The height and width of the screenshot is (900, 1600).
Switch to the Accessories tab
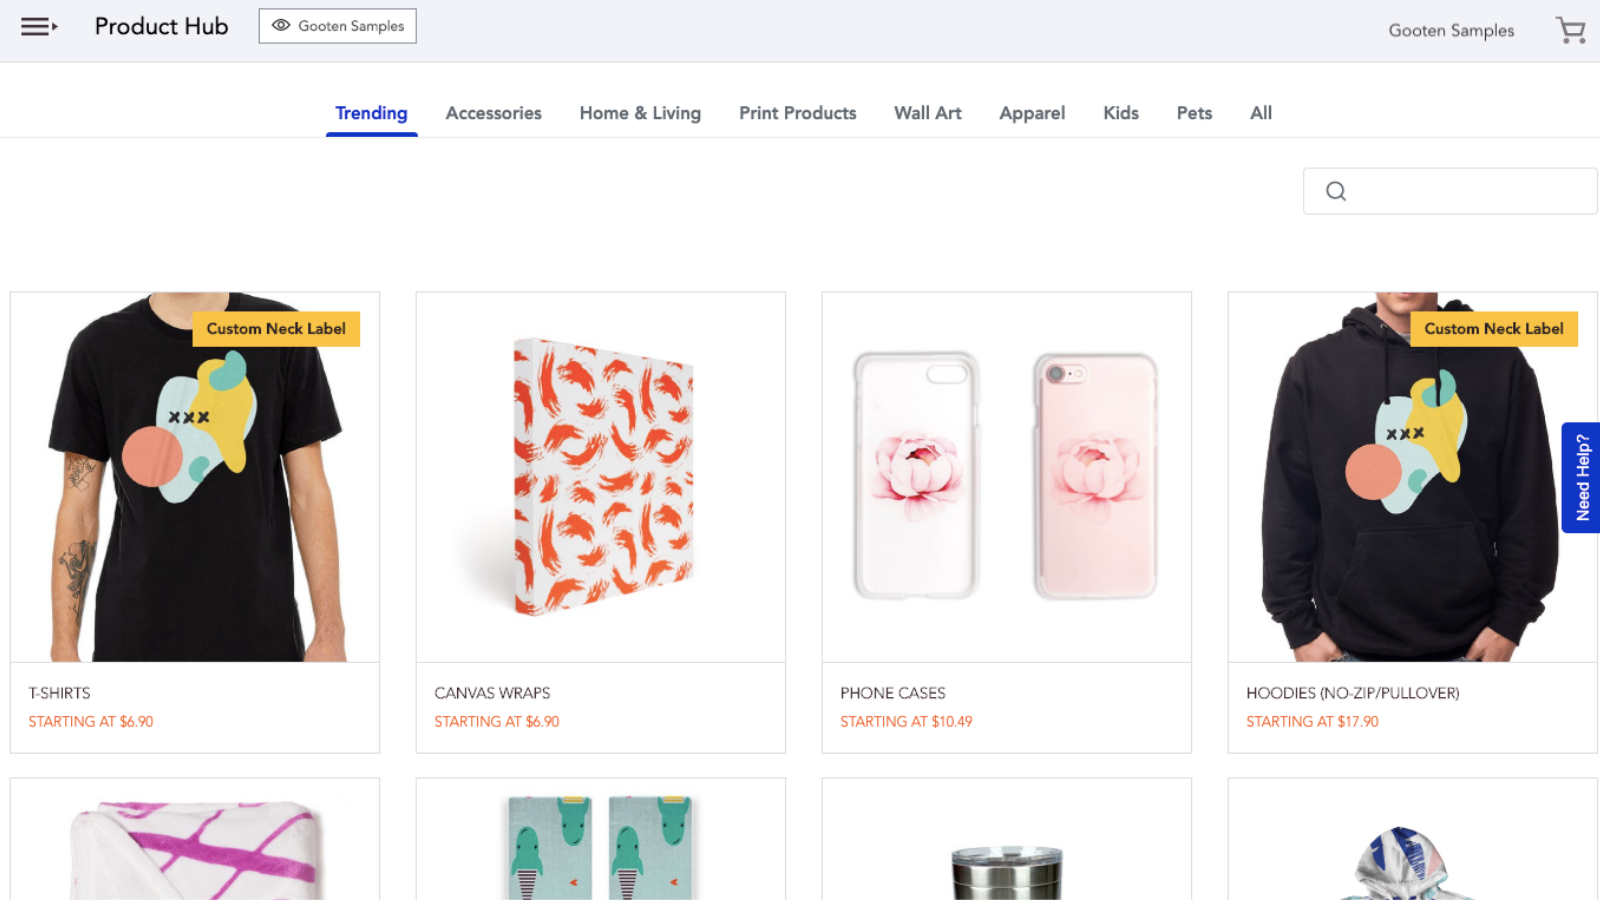point(493,113)
